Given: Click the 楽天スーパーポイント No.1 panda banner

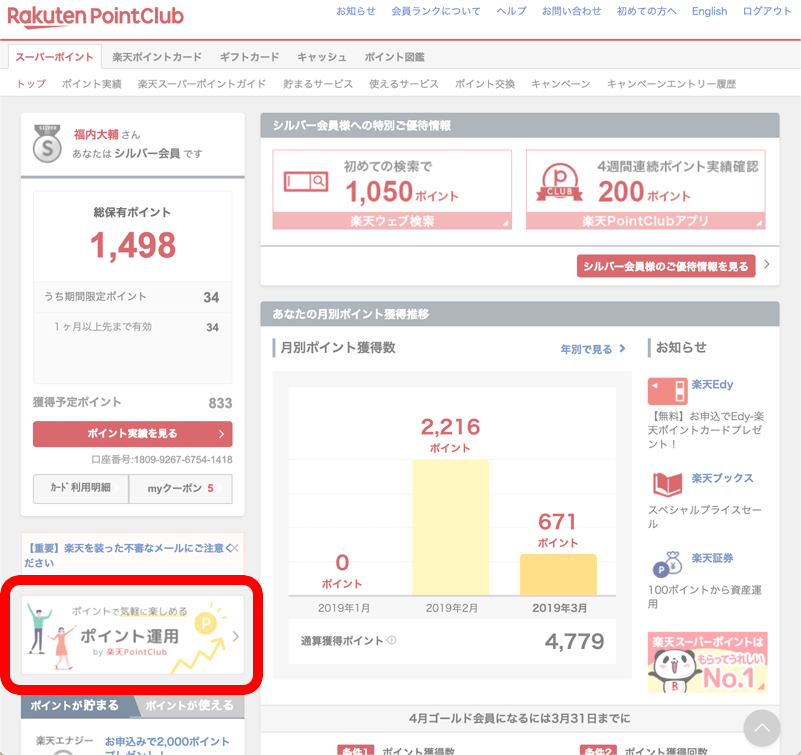Looking at the screenshot, I should (708, 663).
